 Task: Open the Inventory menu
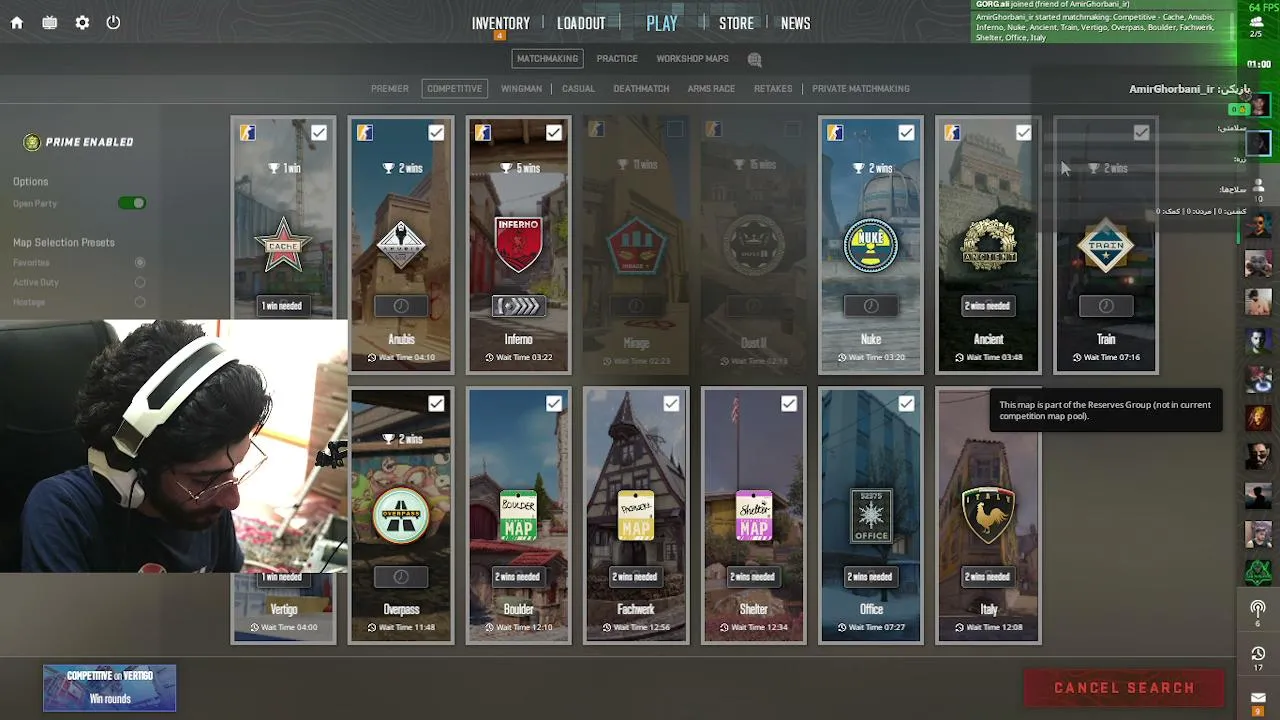tap(501, 23)
